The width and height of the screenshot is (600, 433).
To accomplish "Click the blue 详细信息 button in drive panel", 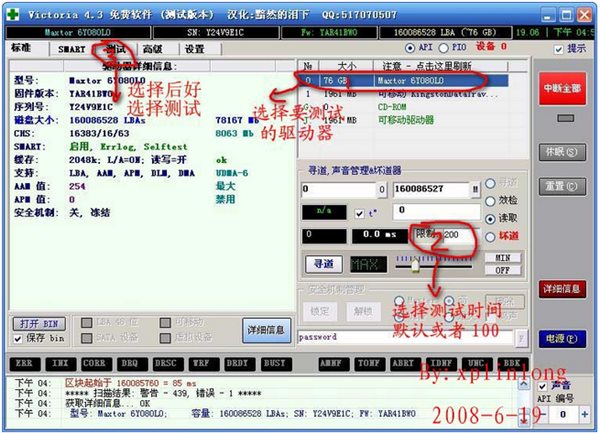I will pos(266,330).
